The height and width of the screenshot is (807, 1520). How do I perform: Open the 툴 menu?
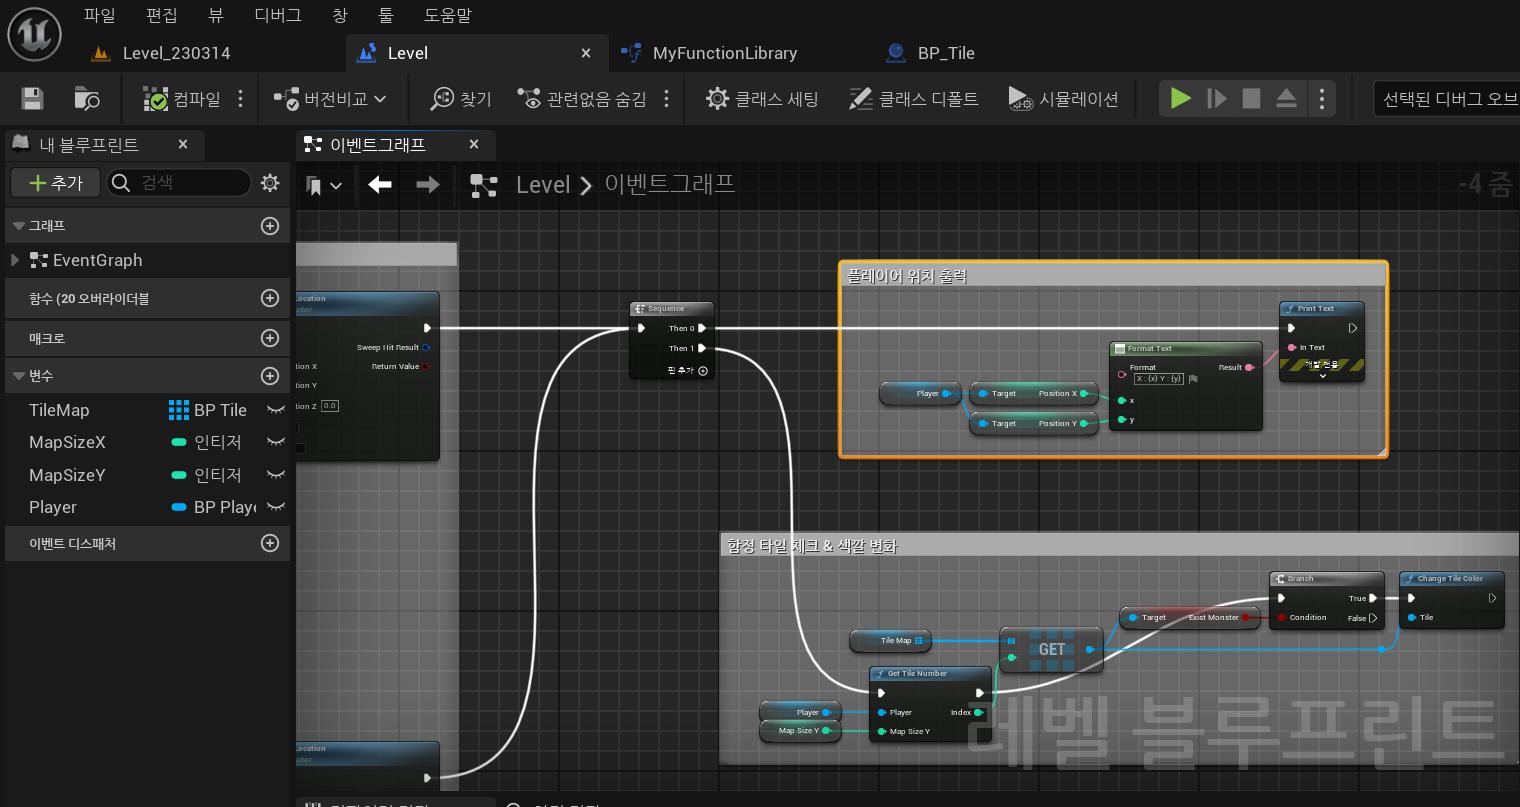tap(386, 16)
